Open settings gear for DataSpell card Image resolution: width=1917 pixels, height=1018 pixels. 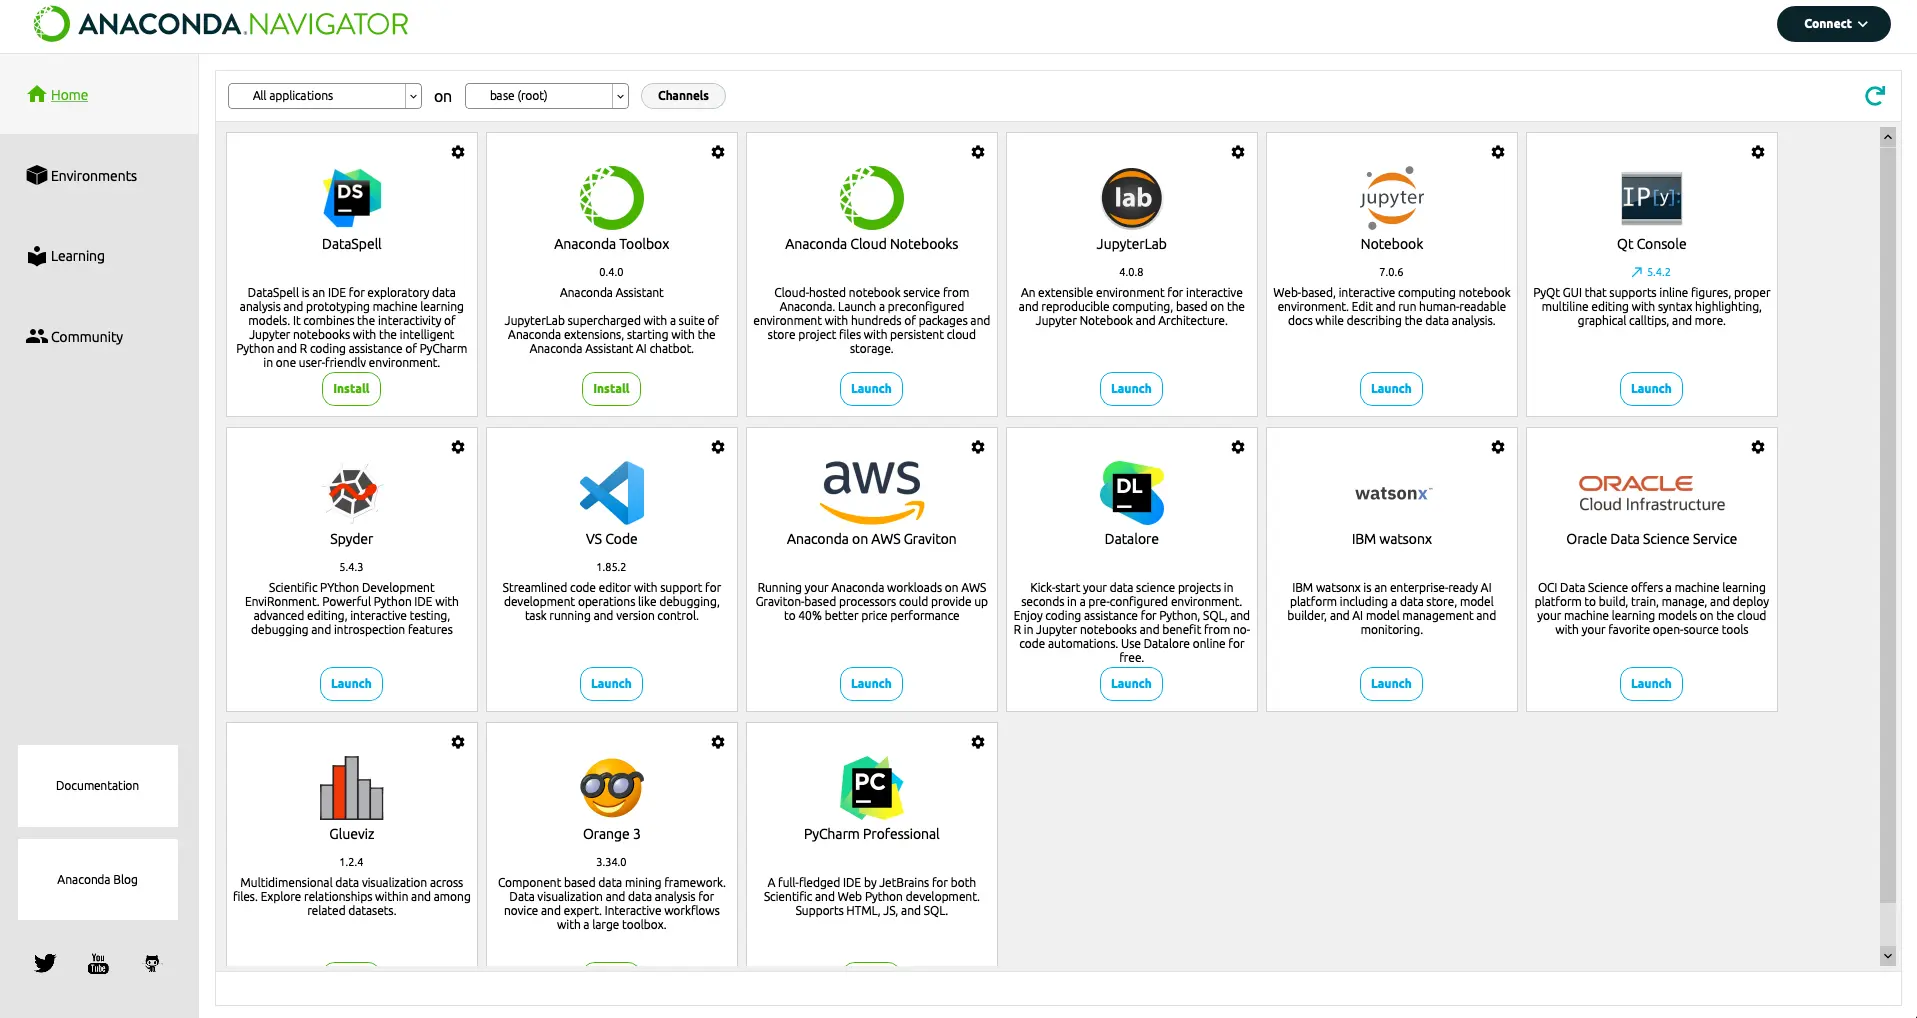[x=458, y=152]
